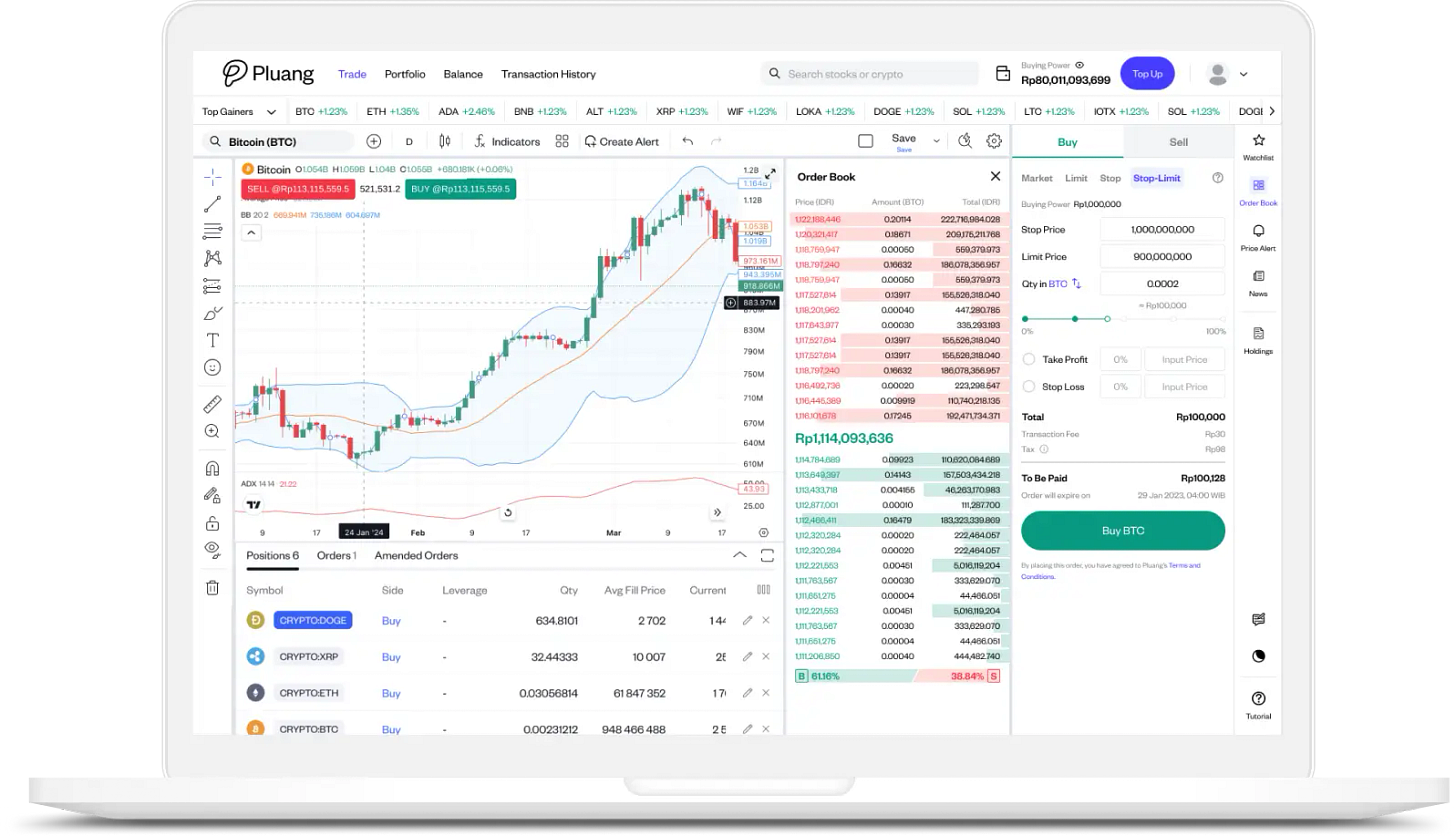The width and height of the screenshot is (1456, 836).
Task: Click the red SELL price button
Action: (297, 189)
